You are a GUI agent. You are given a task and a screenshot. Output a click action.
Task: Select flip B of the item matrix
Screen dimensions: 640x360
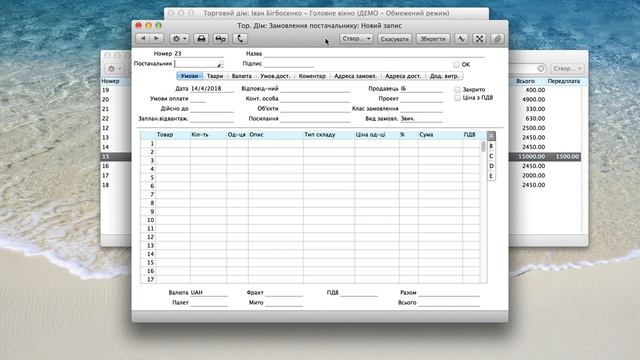[x=491, y=146]
